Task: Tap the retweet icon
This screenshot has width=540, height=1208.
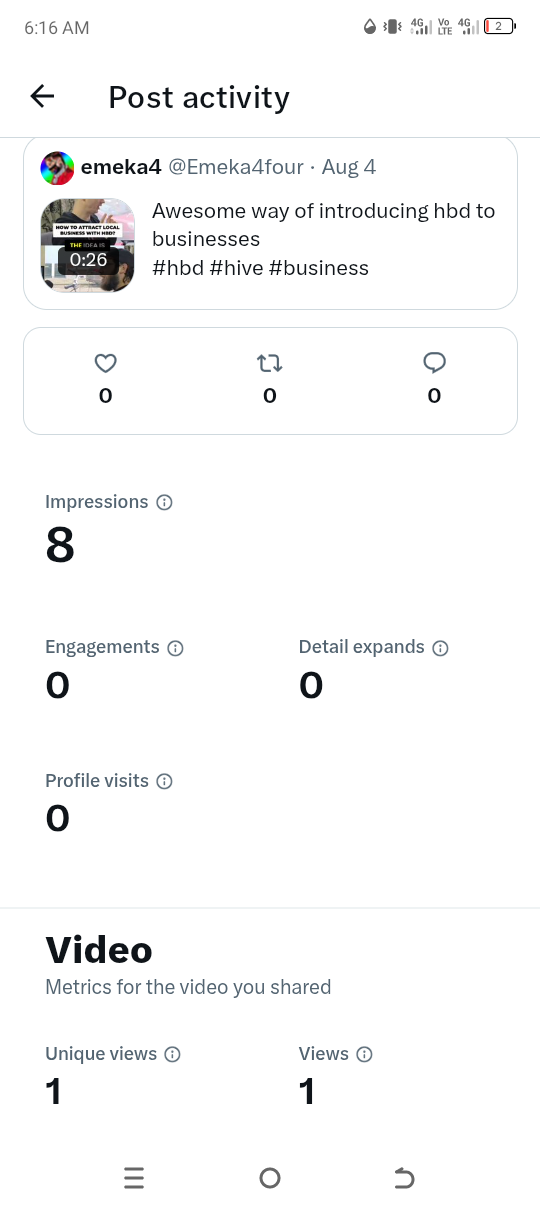Action: pos(269,364)
